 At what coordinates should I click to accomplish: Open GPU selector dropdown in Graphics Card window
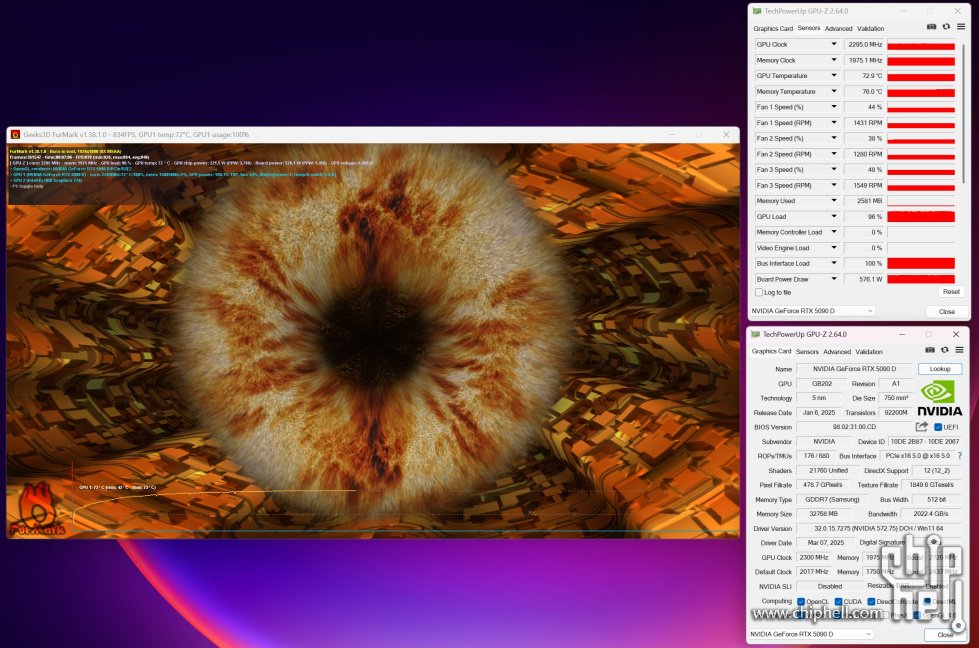(811, 634)
